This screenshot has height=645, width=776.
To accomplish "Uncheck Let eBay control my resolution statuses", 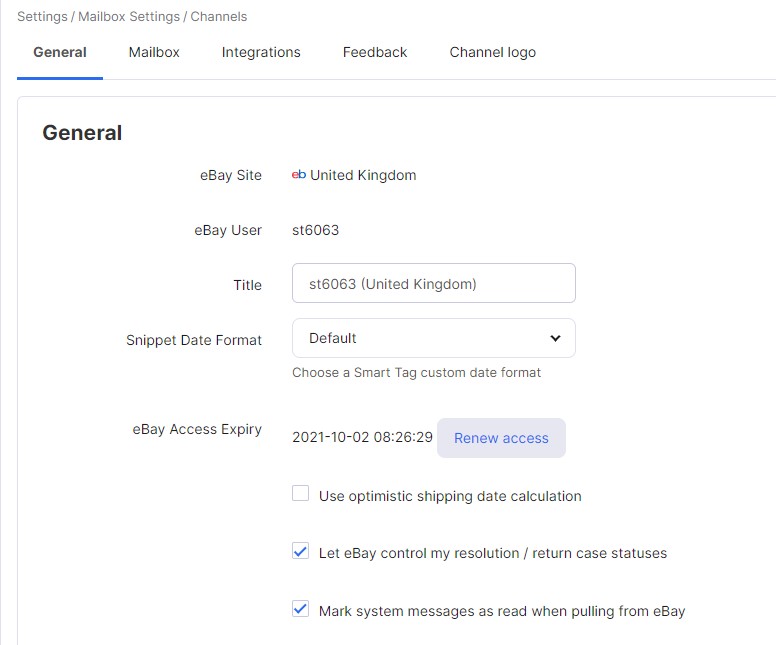I will (300, 551).
